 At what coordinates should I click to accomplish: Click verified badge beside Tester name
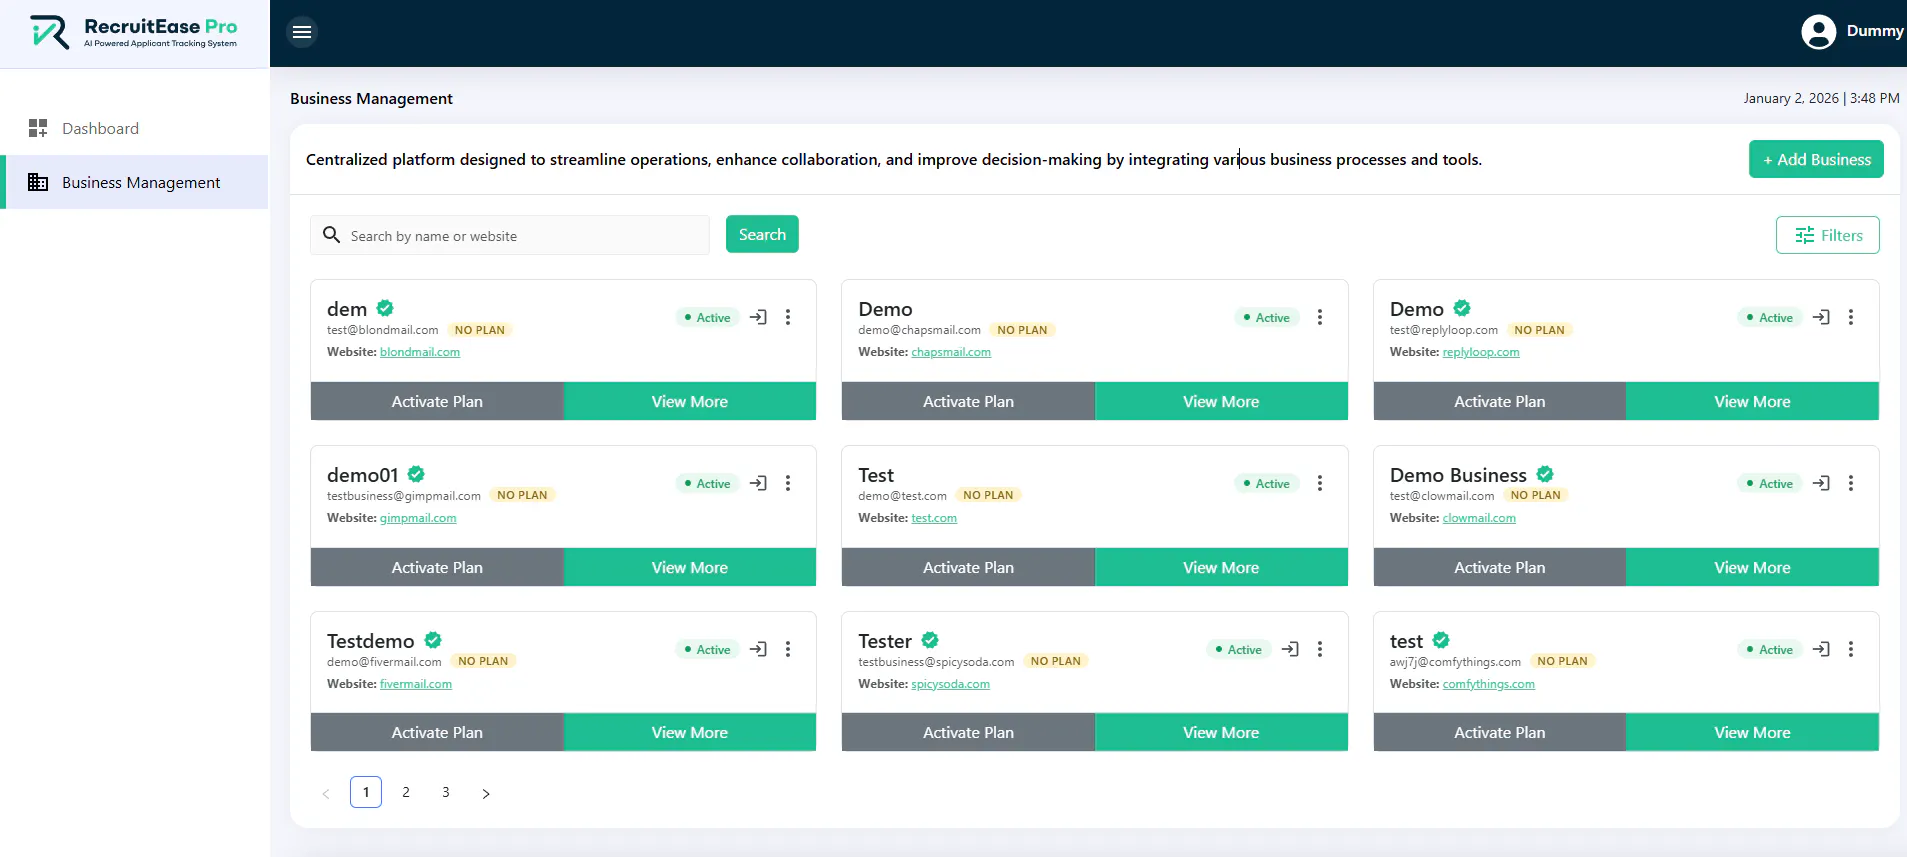[x=930, y=640]
